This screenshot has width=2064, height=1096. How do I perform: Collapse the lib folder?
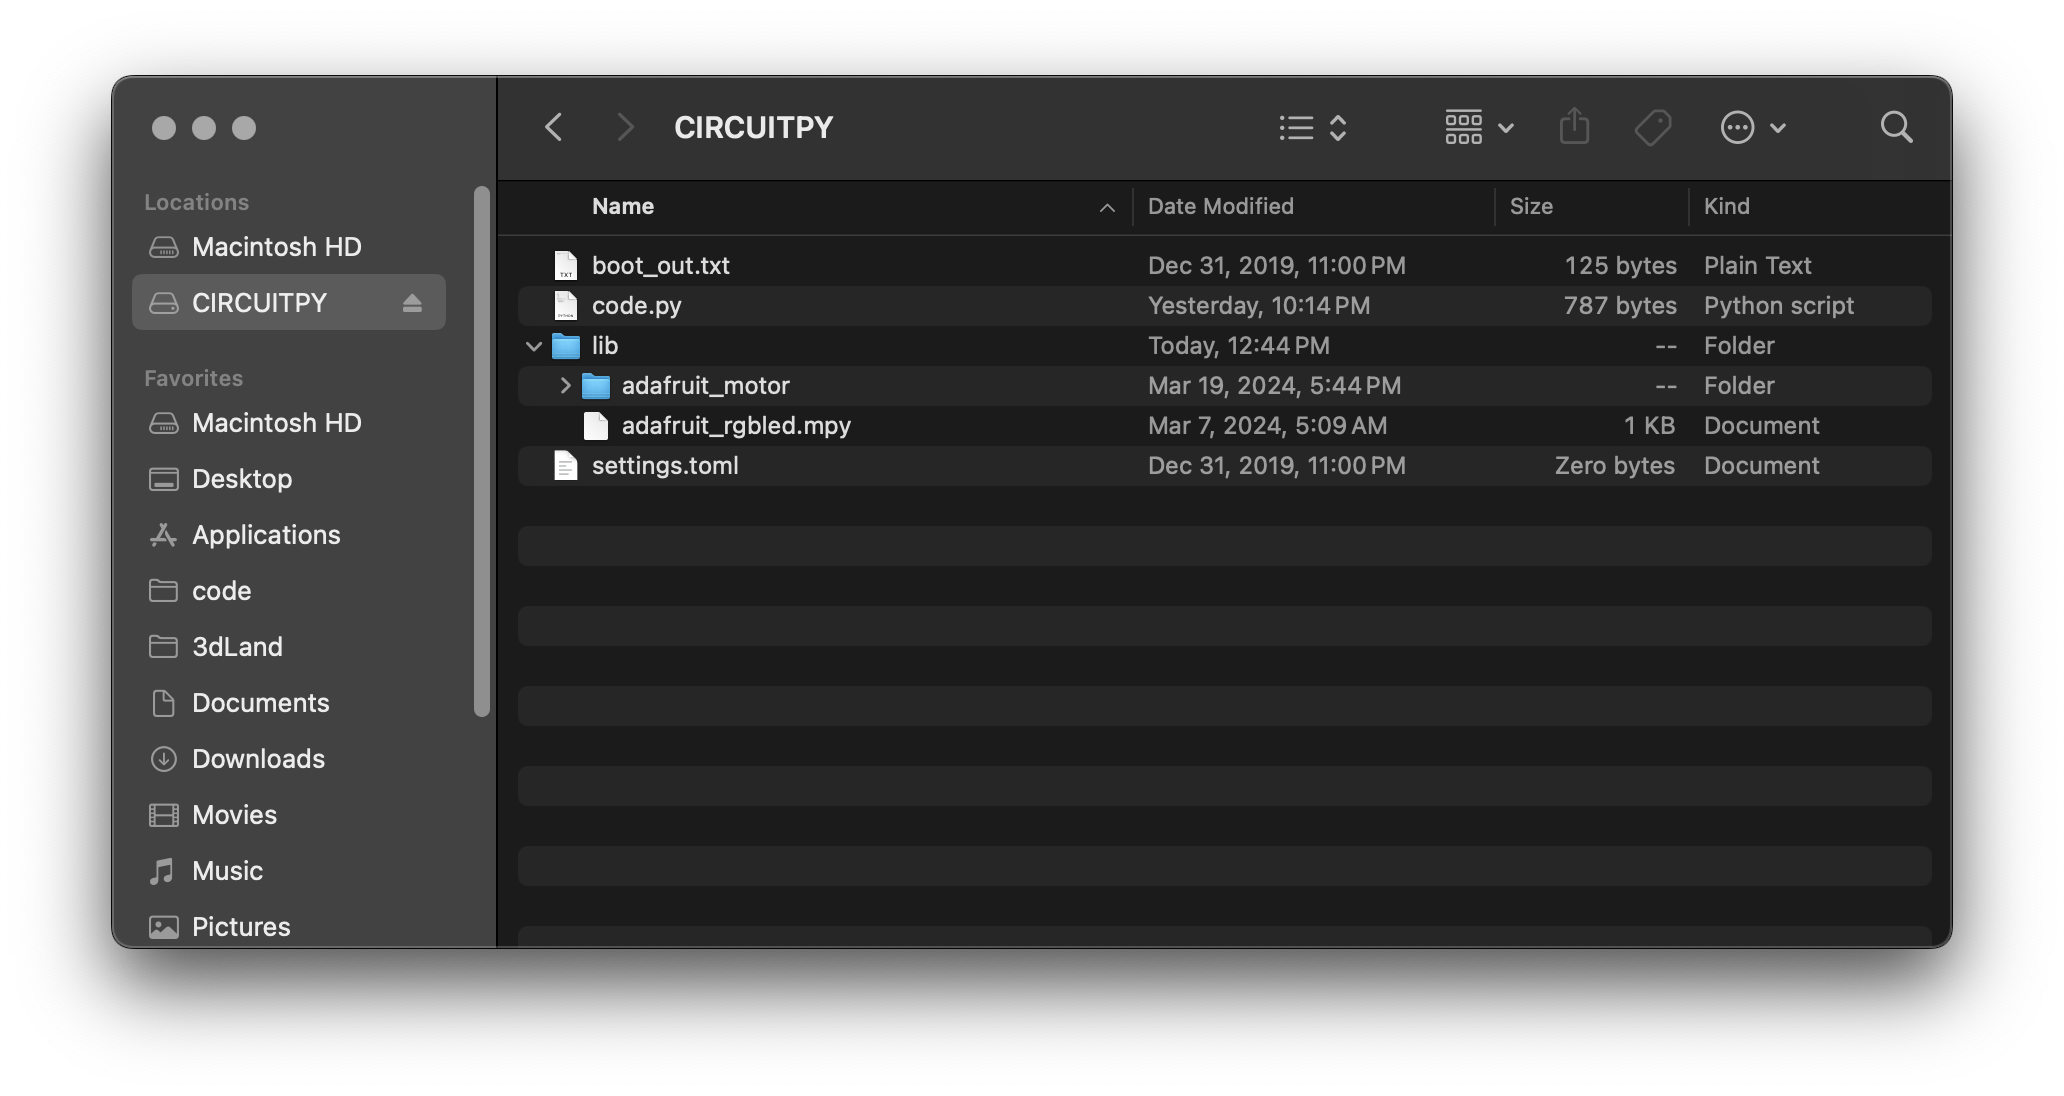click(x=535, y=344)
